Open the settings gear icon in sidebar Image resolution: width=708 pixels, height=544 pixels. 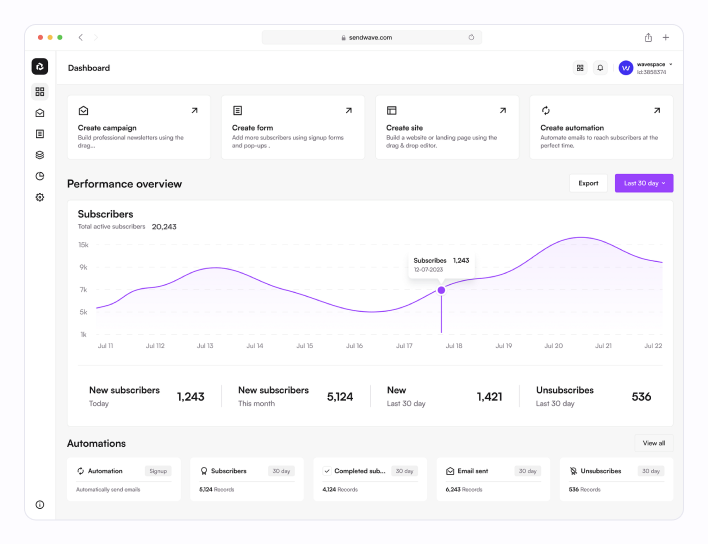[x=40, y=197]
